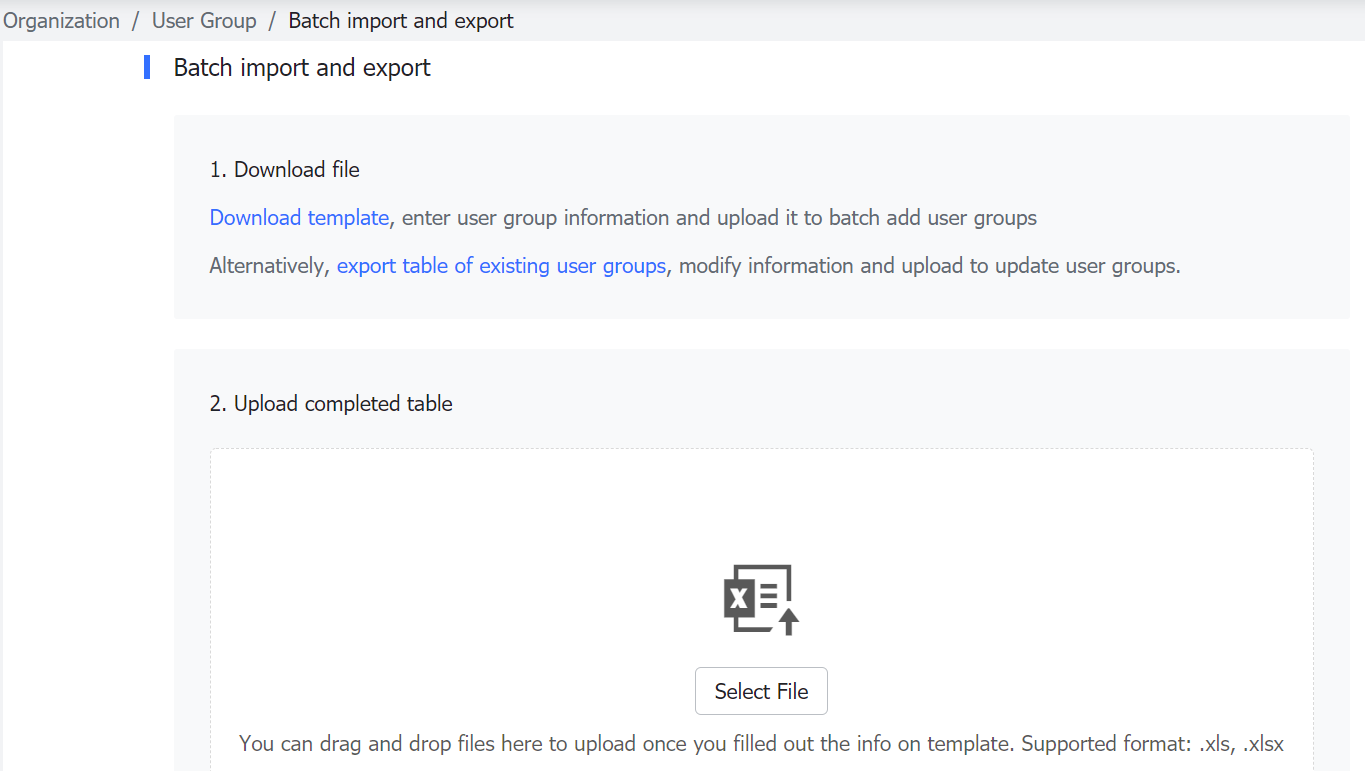The image size is (1365, 771).
Task: Go back to User Group via breadcrumb
Action: [x=203, y=20]
